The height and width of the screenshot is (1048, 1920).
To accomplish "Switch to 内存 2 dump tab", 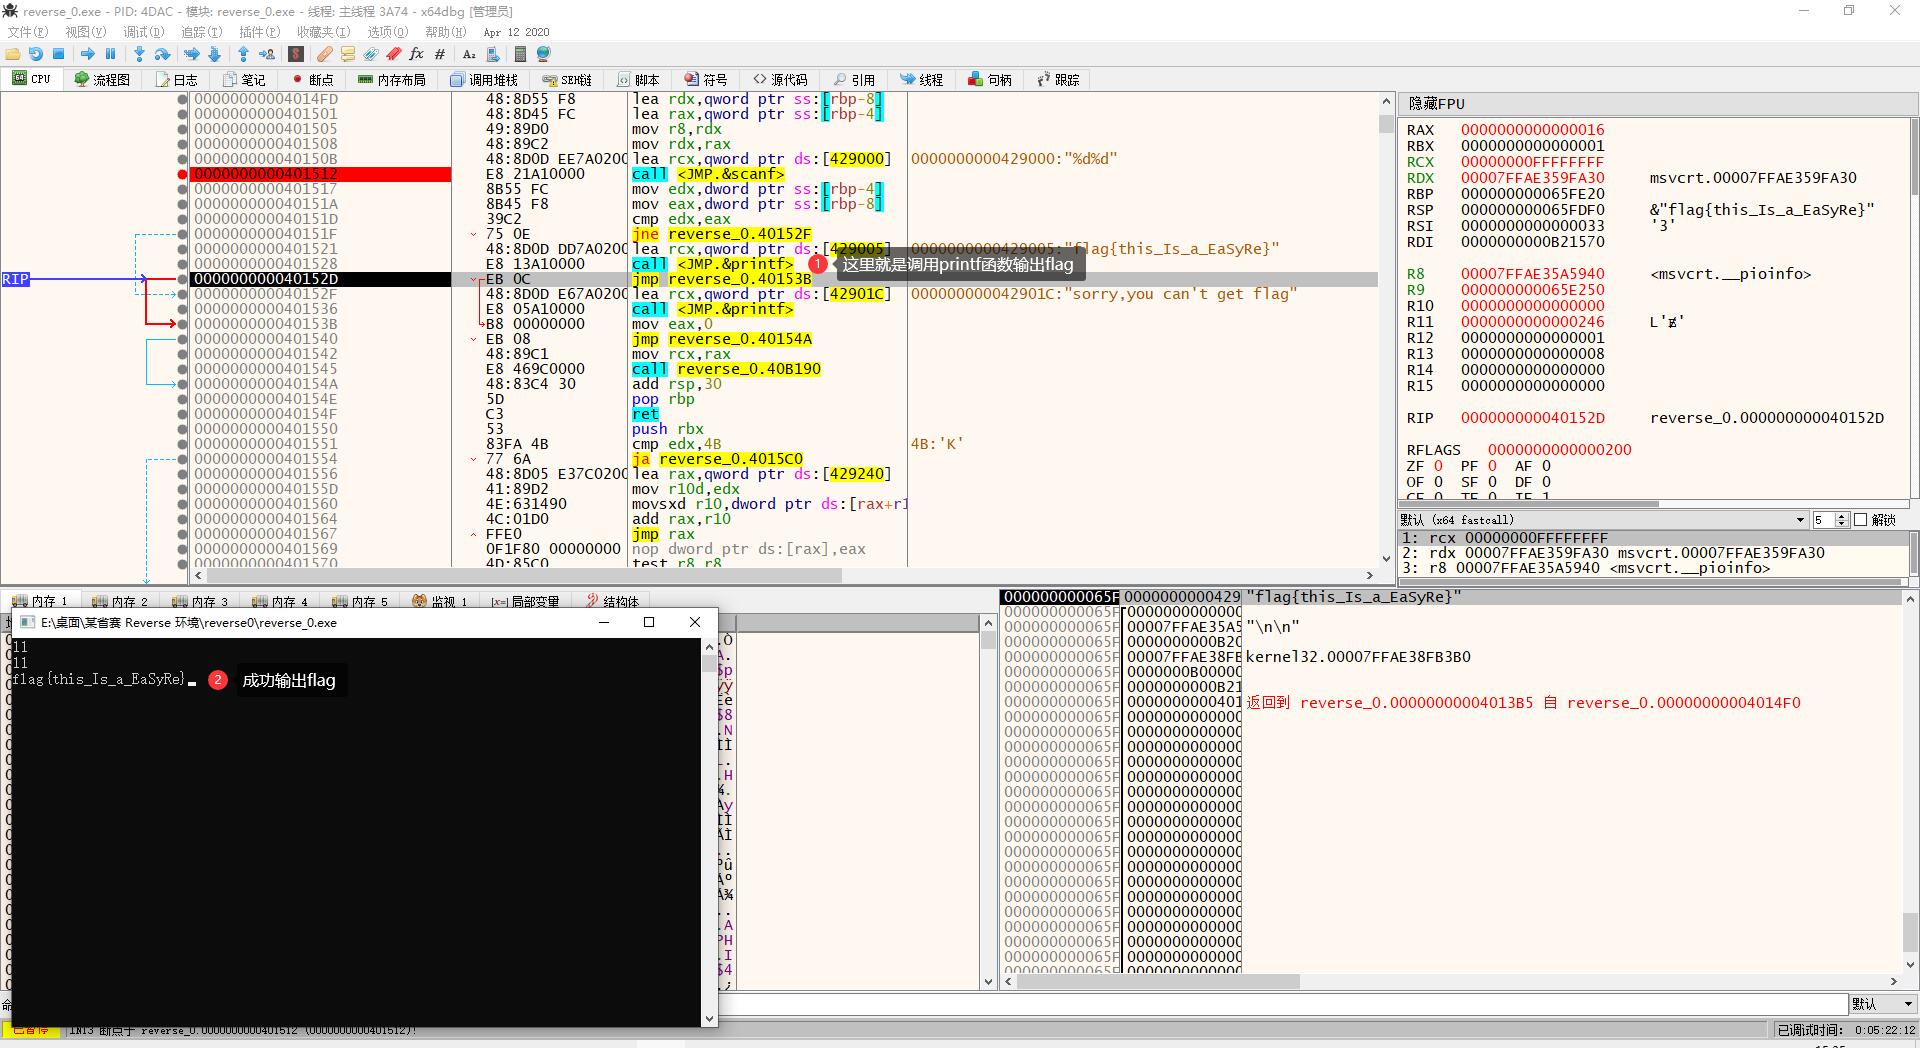I will point(120,601).
